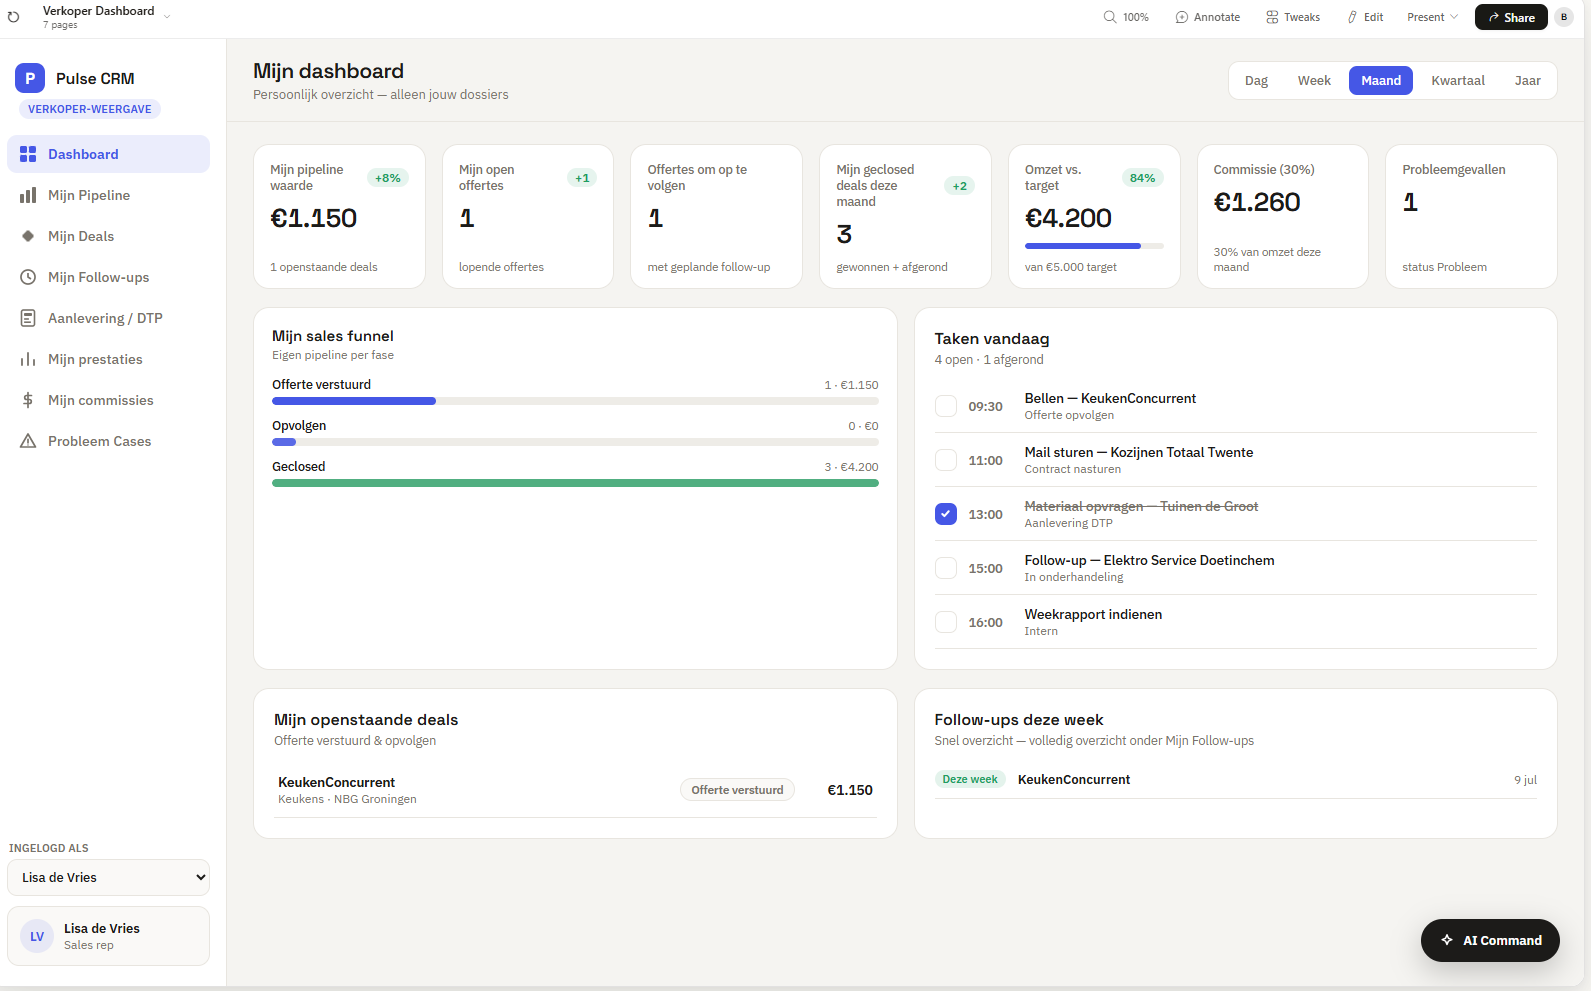Click the Annotate icon in top toolbar

[x=1182, y=17]
